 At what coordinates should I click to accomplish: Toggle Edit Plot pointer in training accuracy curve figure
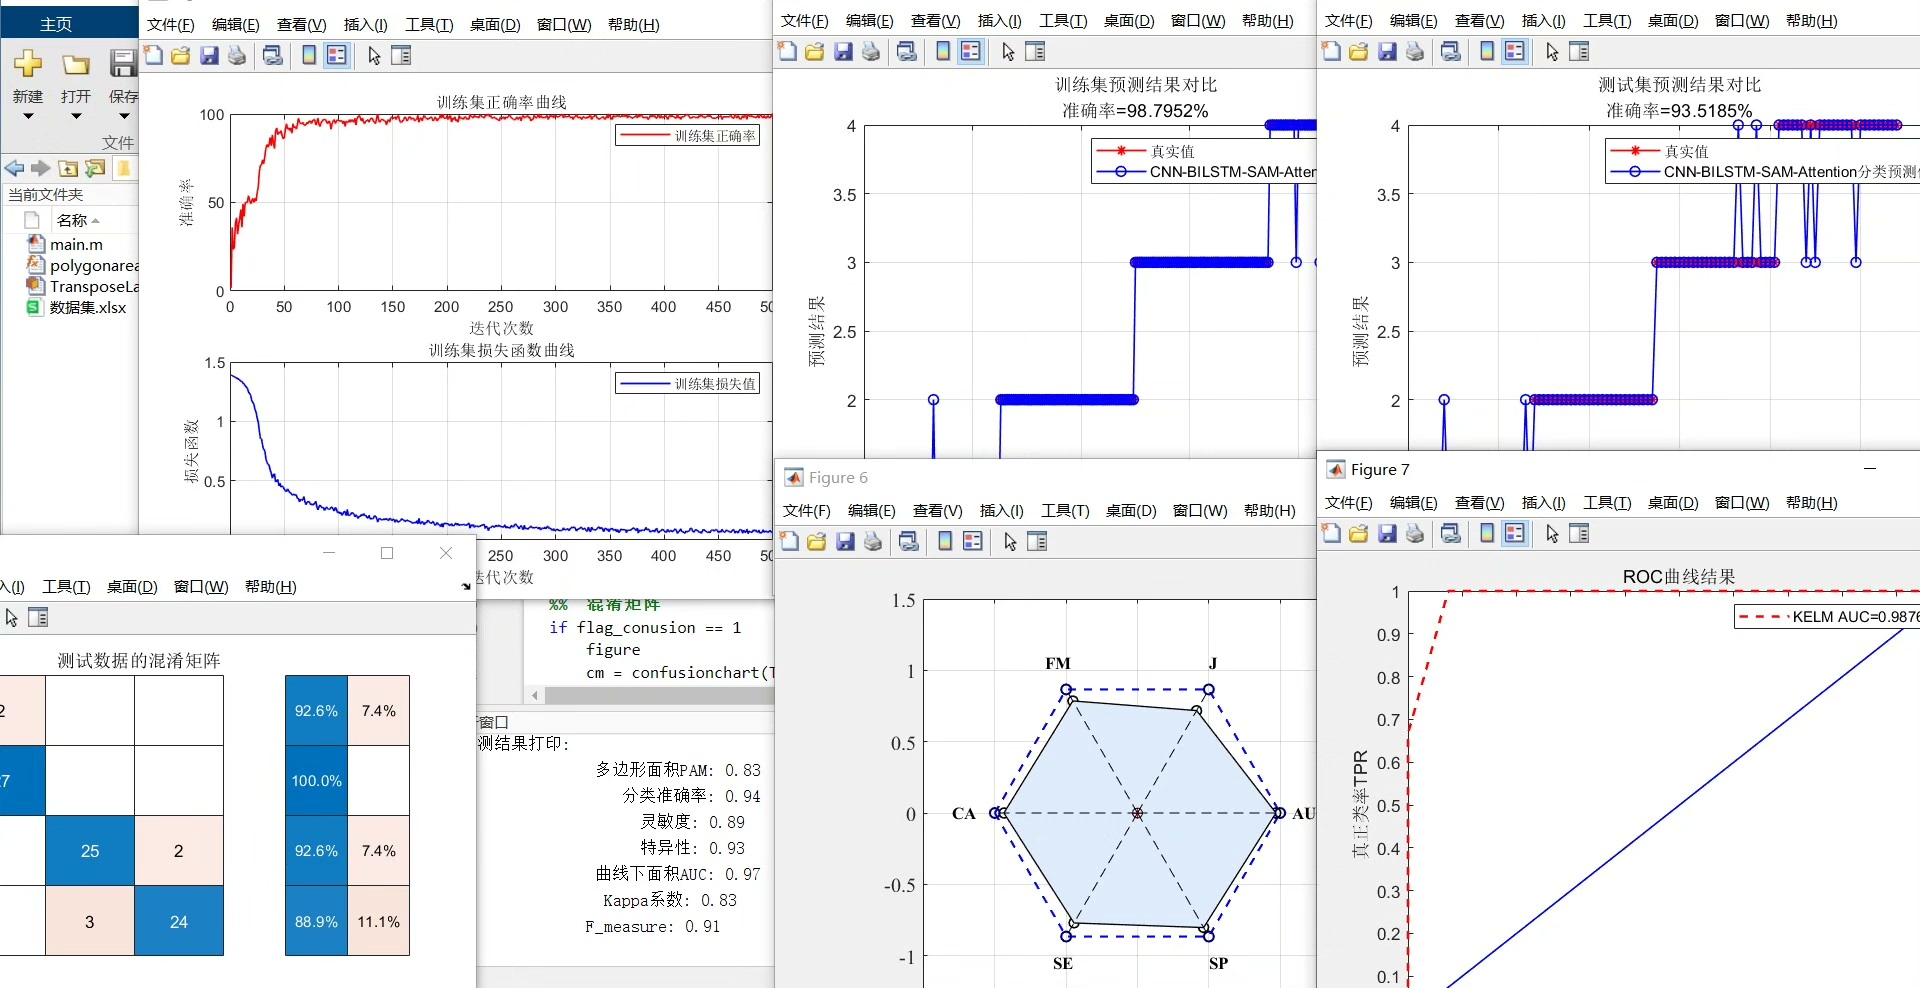[x=374, y=56]
